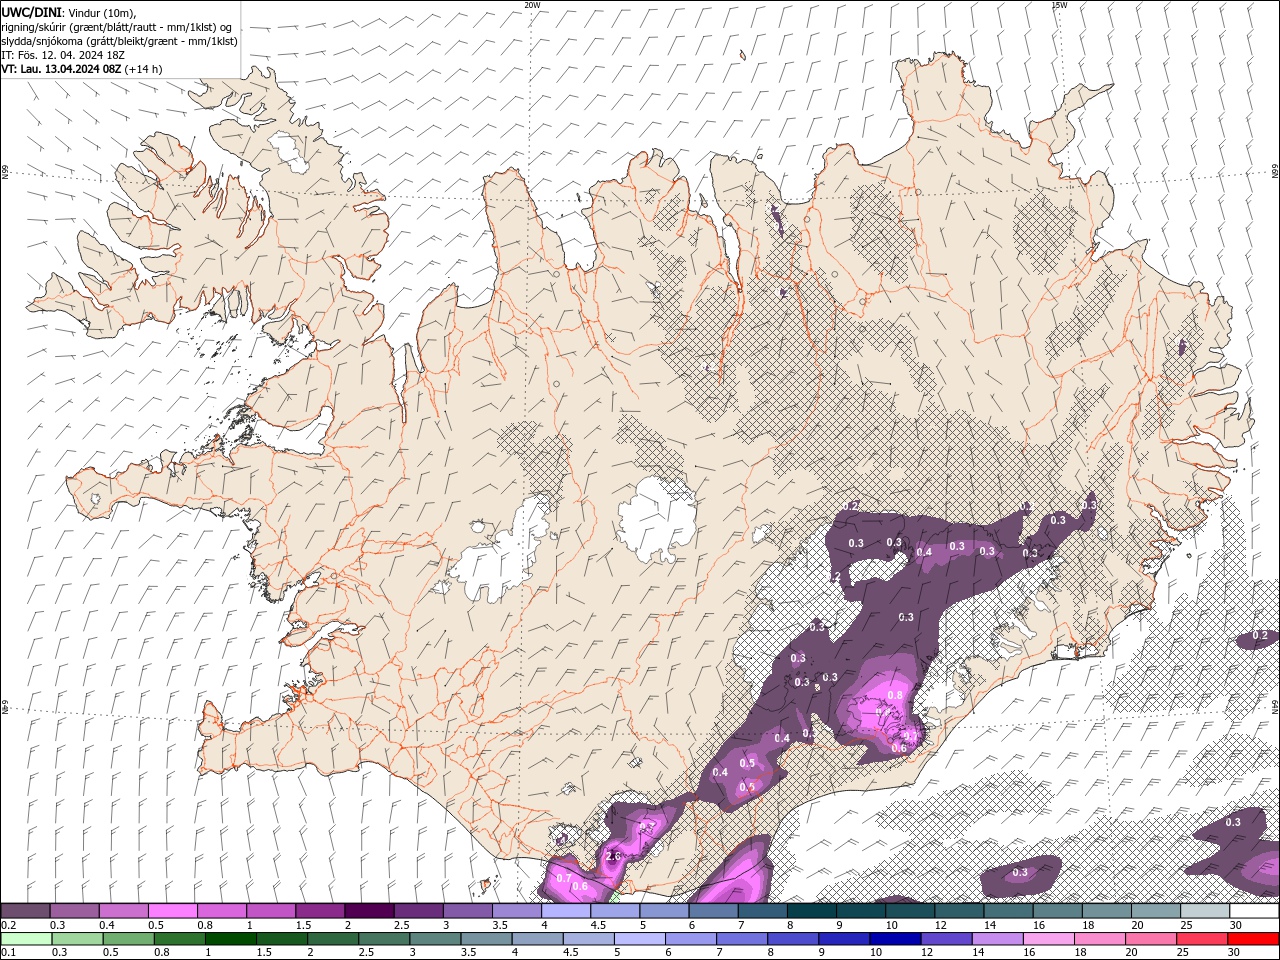Pick the bottom legend swatch between 0.5 and 0.8
Screen dimensions: 1280x960
point(129,939)
